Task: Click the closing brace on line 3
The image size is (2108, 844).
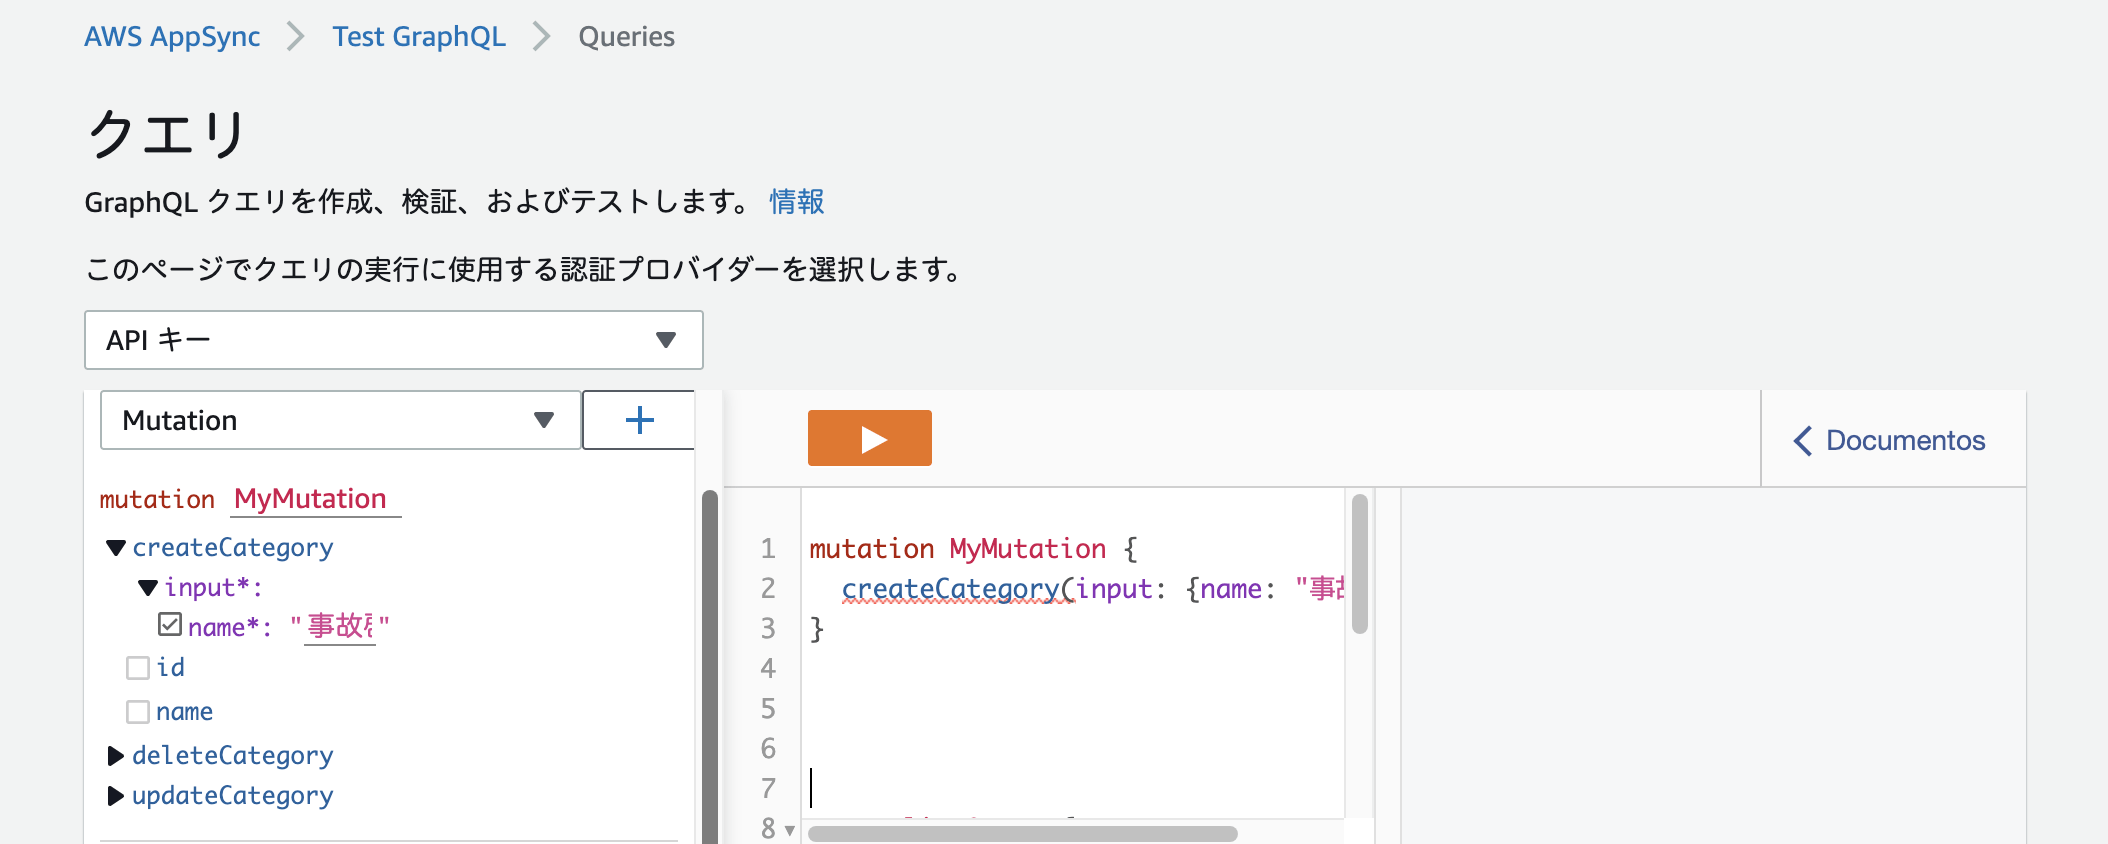Action: click(x=817, y=629)
